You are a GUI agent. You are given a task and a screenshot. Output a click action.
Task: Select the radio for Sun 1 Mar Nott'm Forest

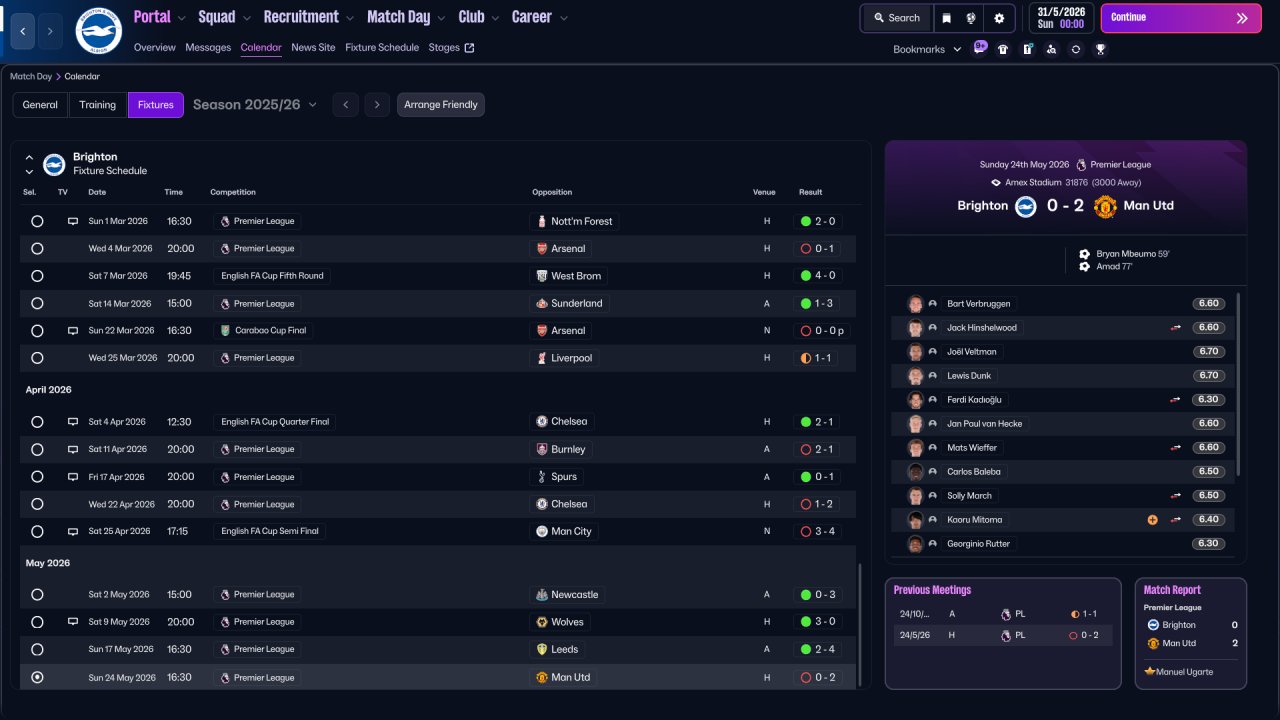click(37, 221)
